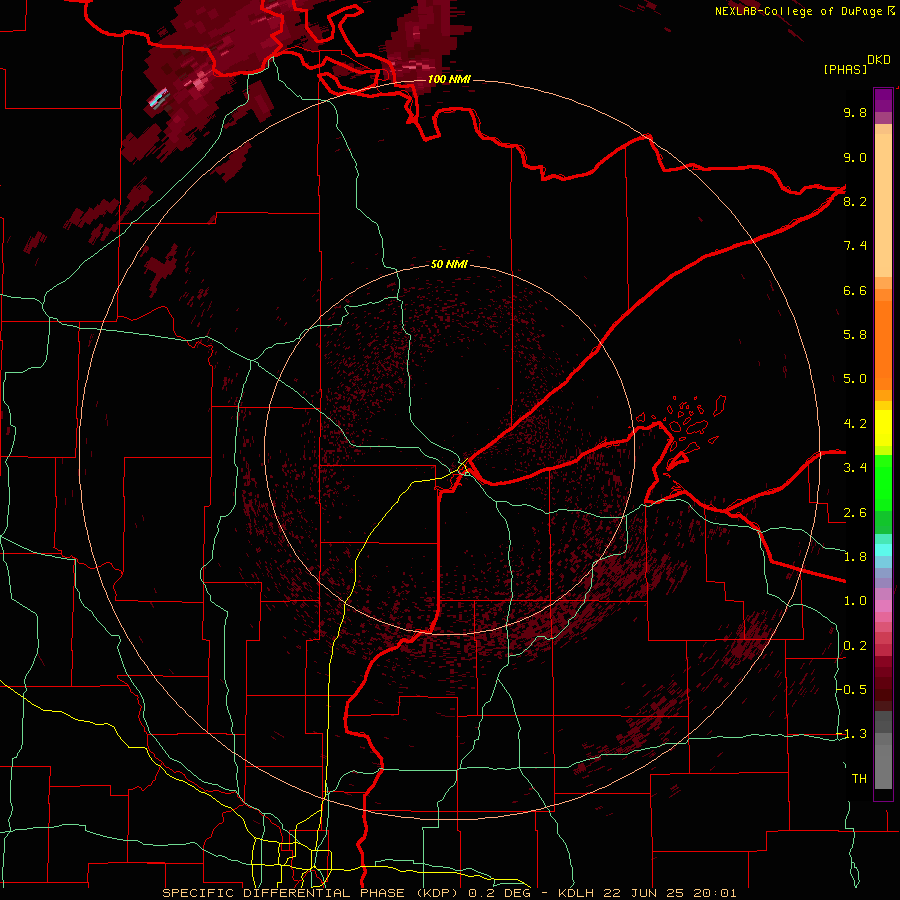Click the 6.6 value on the scale

855,290
